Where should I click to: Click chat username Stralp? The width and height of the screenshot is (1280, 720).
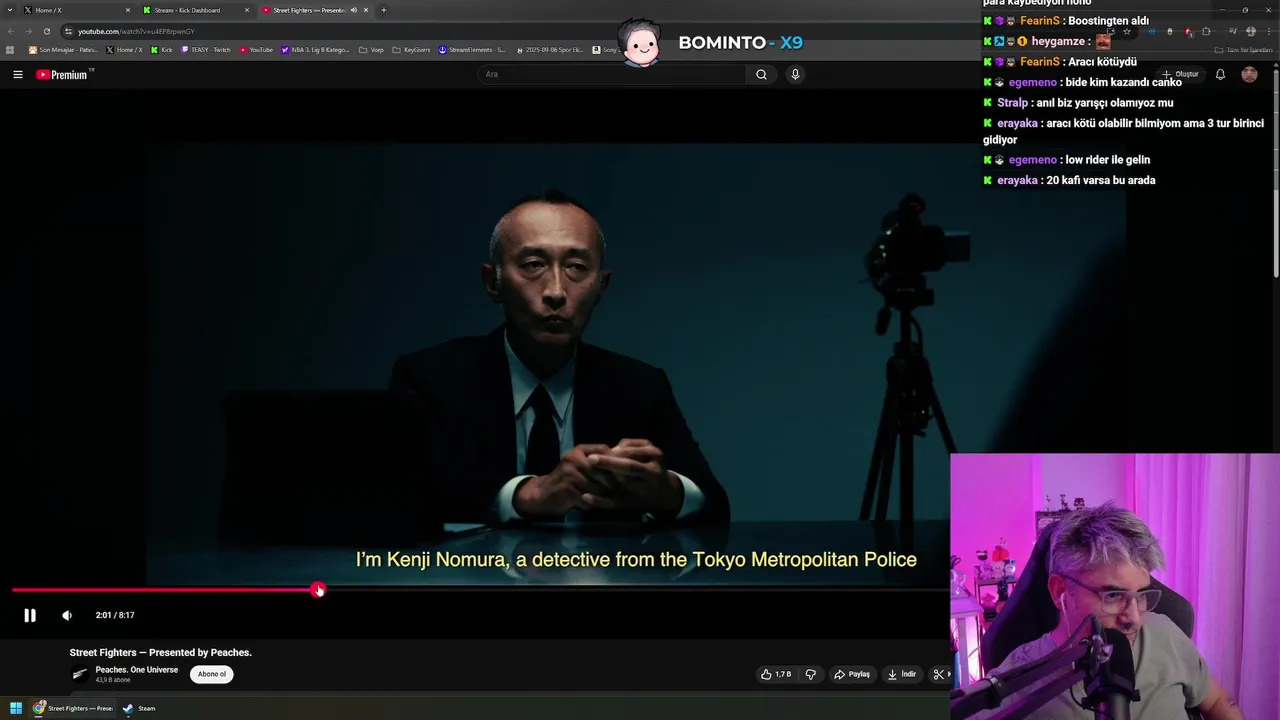(x=1012, y=103)
